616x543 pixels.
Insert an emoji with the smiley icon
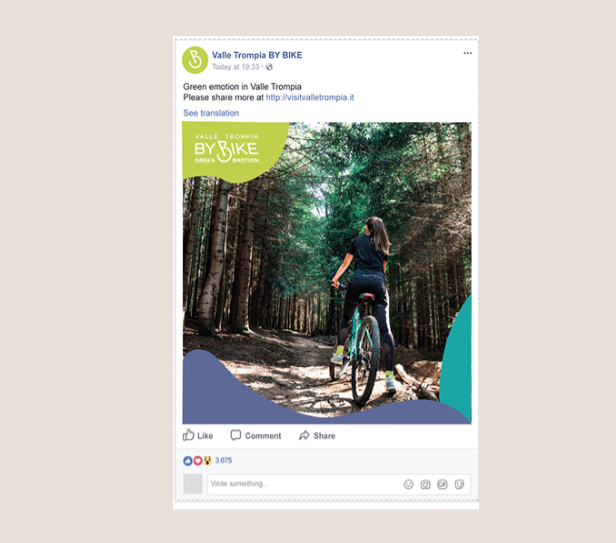pyautogui.click(x=409, y=484)
